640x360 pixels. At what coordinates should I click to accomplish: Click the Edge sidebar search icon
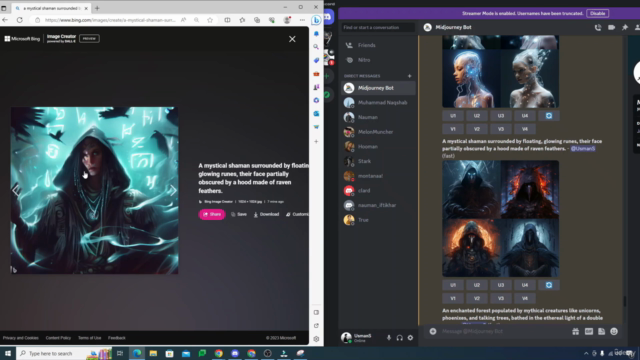click(316, 47)
